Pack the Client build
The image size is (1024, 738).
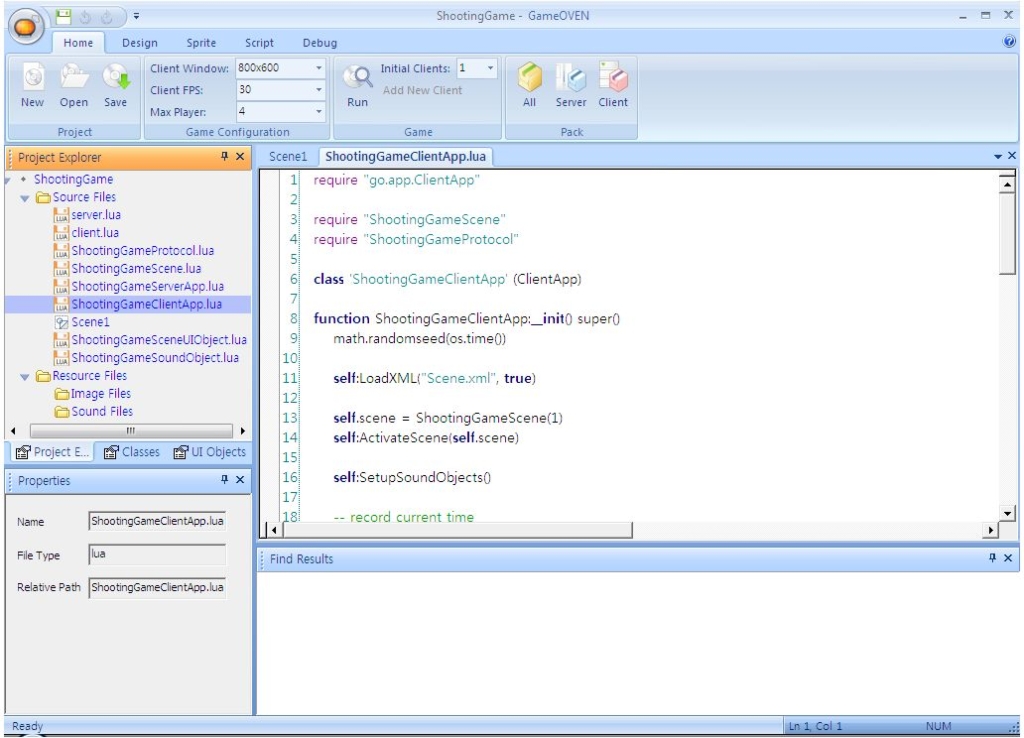pyautogui.click(x=613, y=85)
